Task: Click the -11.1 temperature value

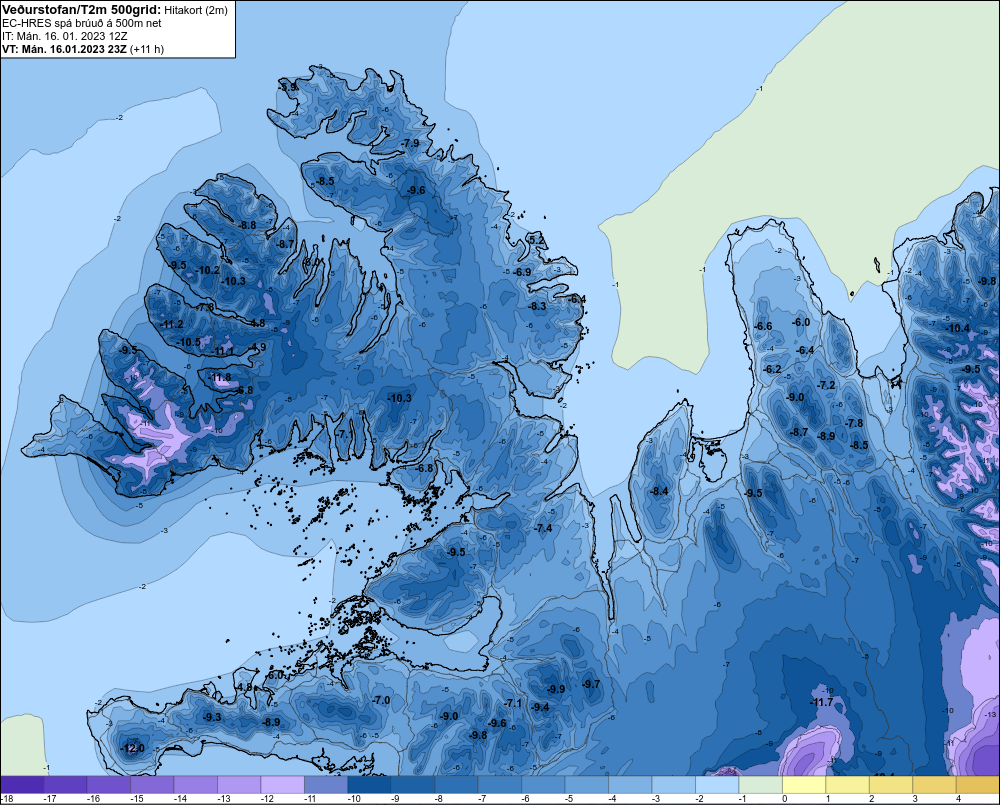Action: click(x=224, y=351)
